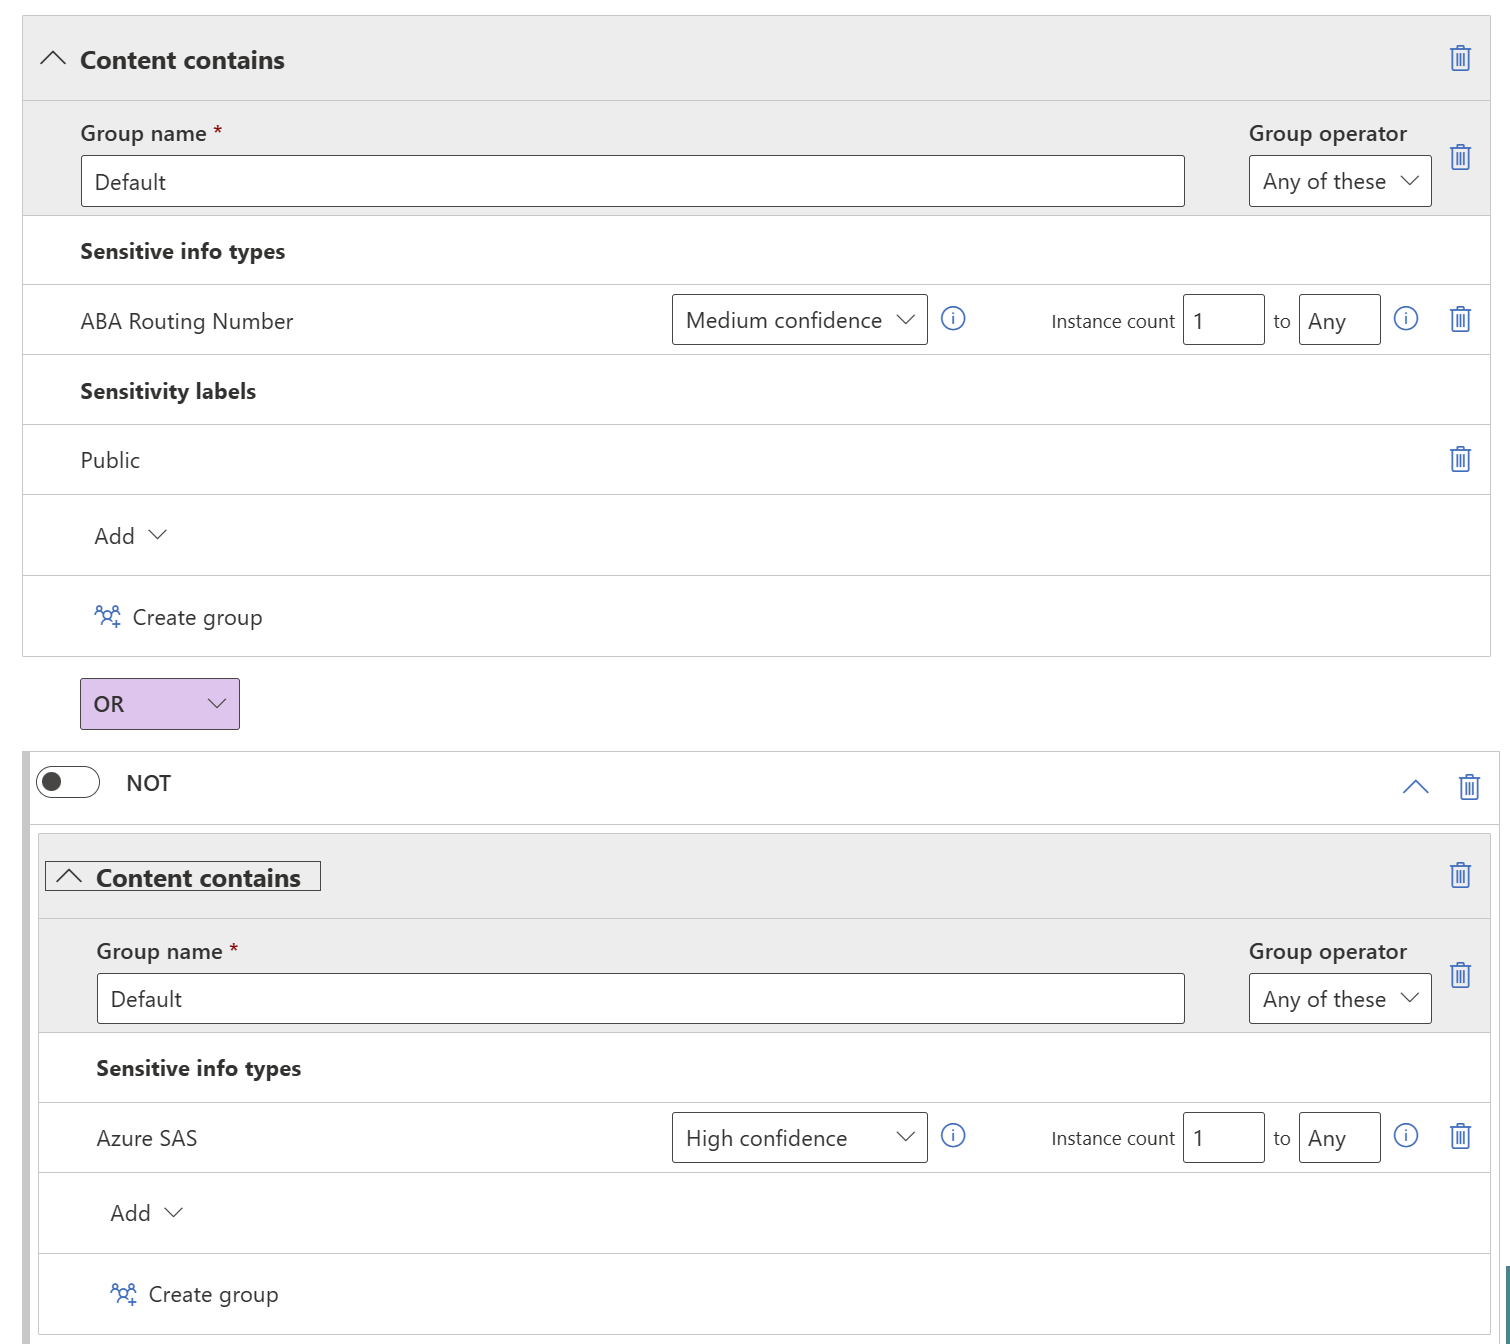
Task: Open the Medium confidence dropdown
Action: click(799, 319)
